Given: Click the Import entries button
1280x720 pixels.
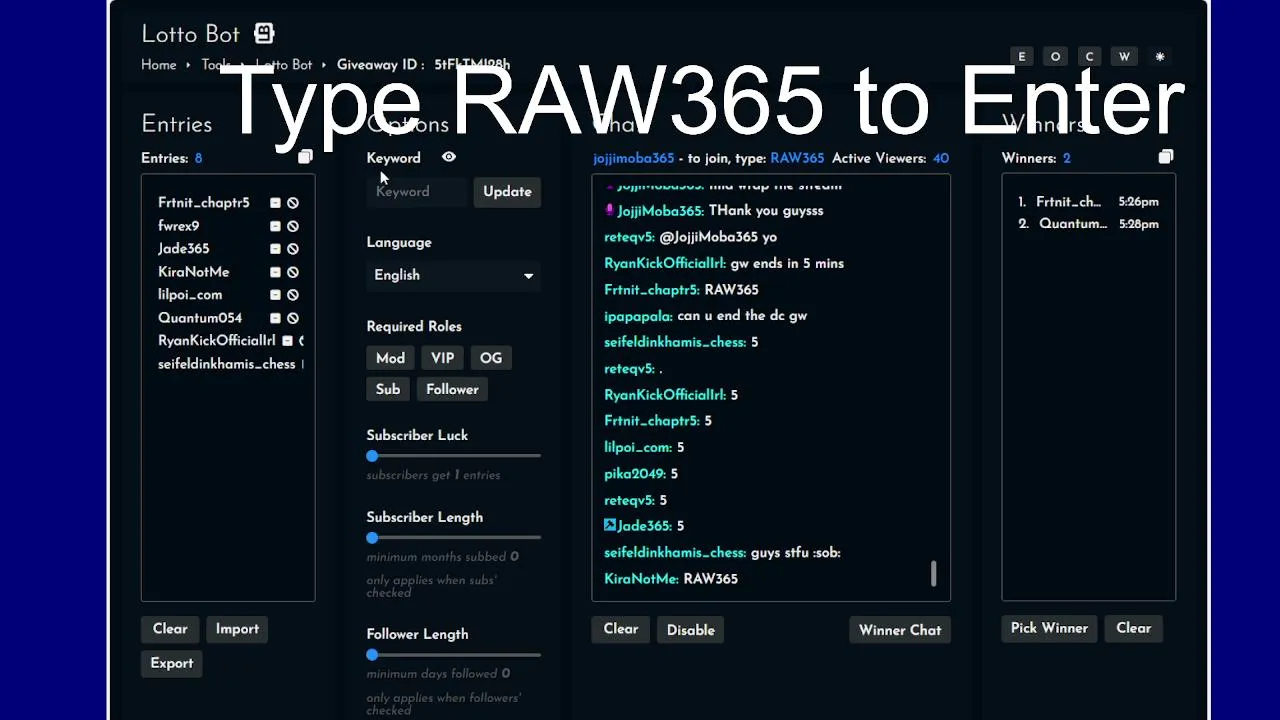Looking at the screenshot, I should 237,629.
